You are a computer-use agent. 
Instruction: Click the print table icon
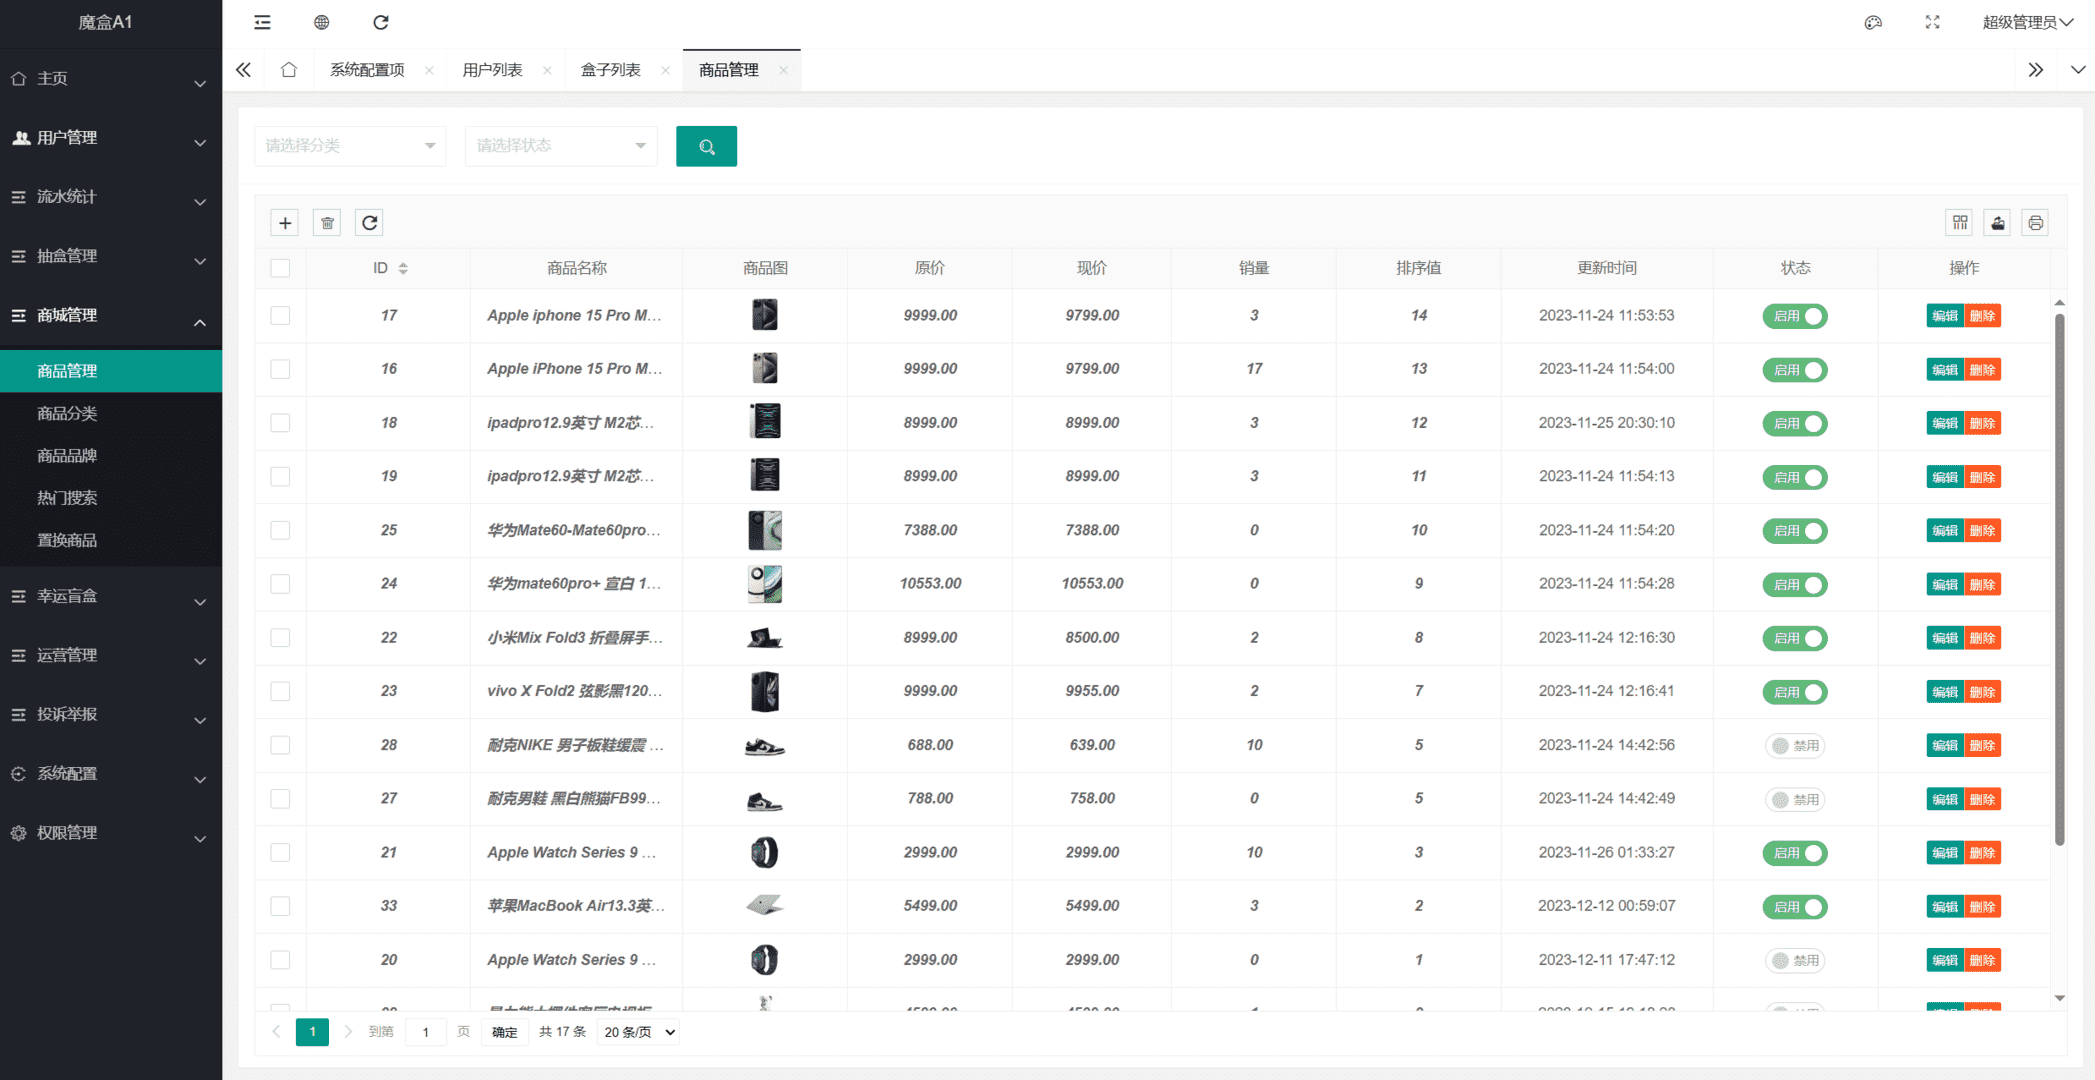[x=2035, y=223]
